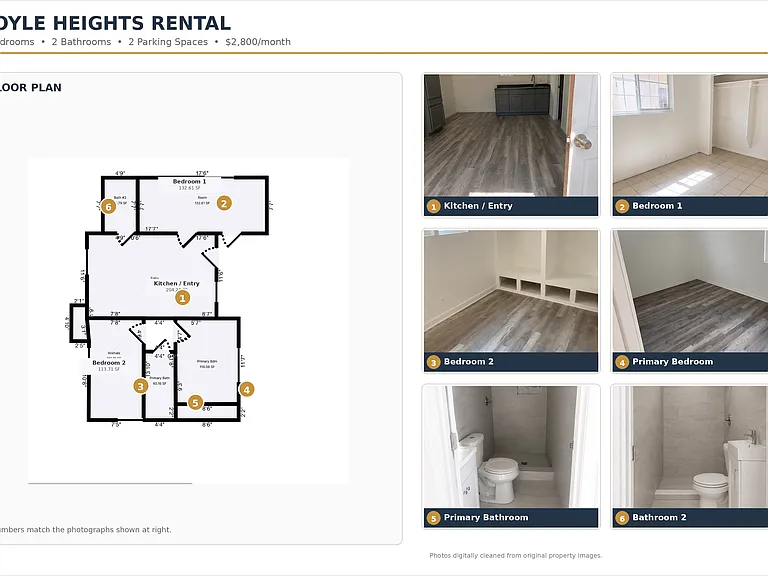The width and height of the screenshot is (768, 576).
Task: Click marker 5 in Primary Bathroom plan
Action: 195,403
